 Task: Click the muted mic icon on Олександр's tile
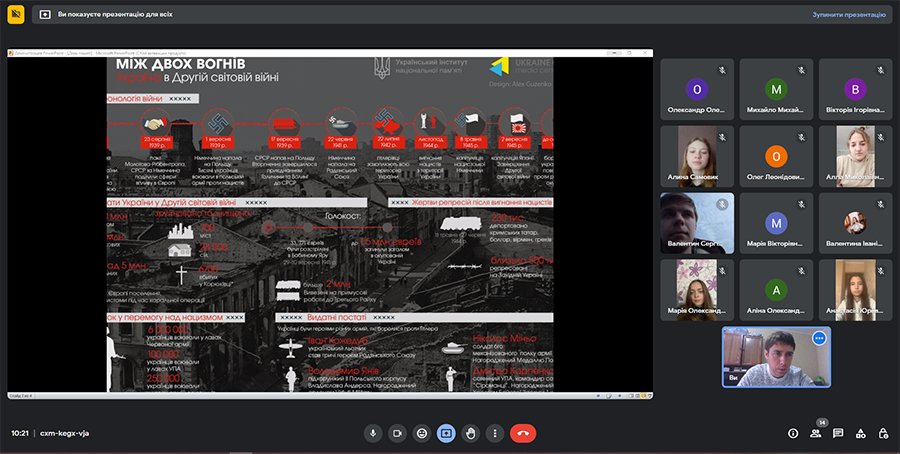(723, 71)
